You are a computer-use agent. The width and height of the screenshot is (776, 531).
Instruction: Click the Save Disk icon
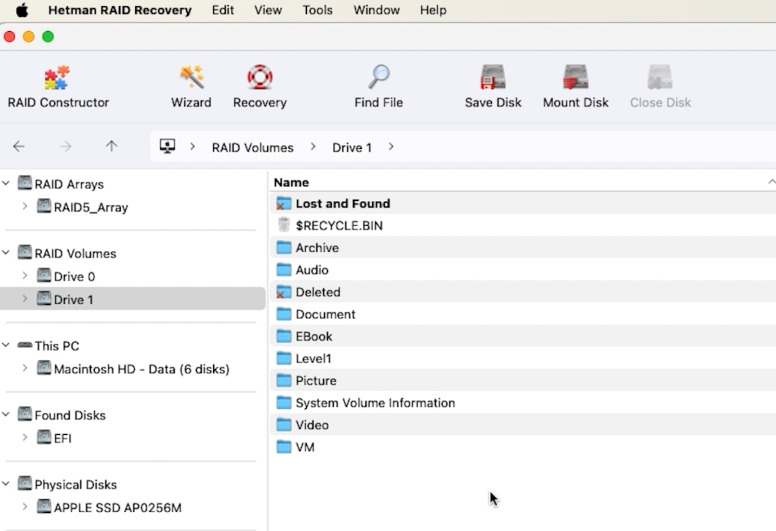pos(493,77)
